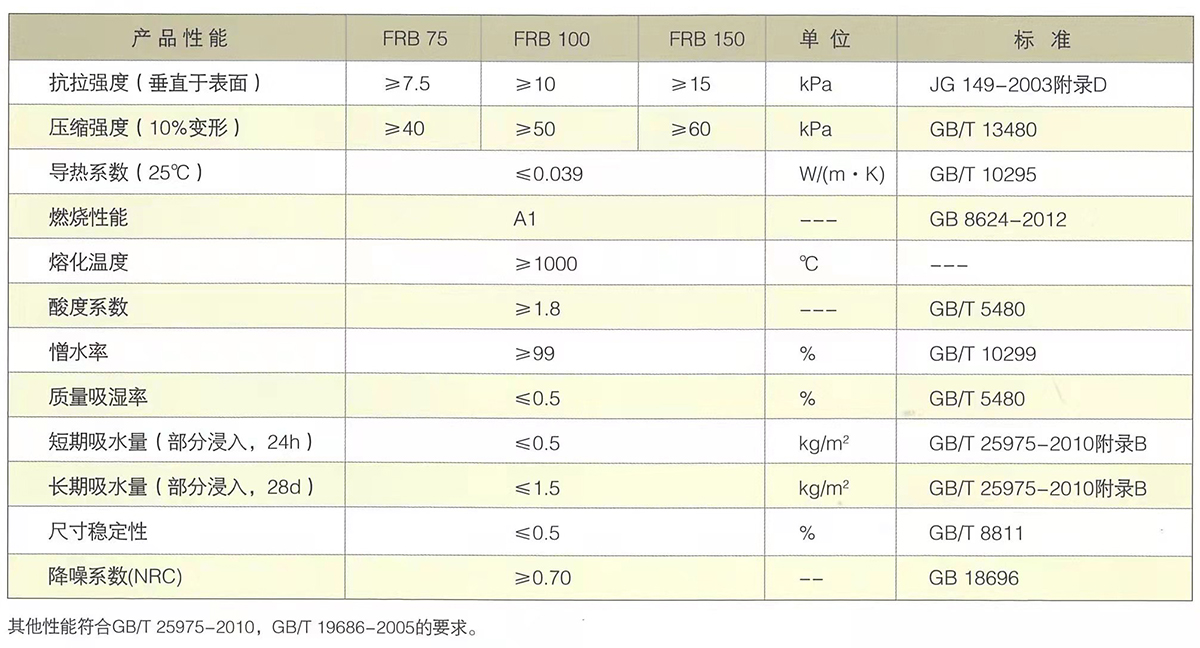The image size is (1200, 648).
Task: Select the ≥1000 melting temperature value
Action: point(546,264)
